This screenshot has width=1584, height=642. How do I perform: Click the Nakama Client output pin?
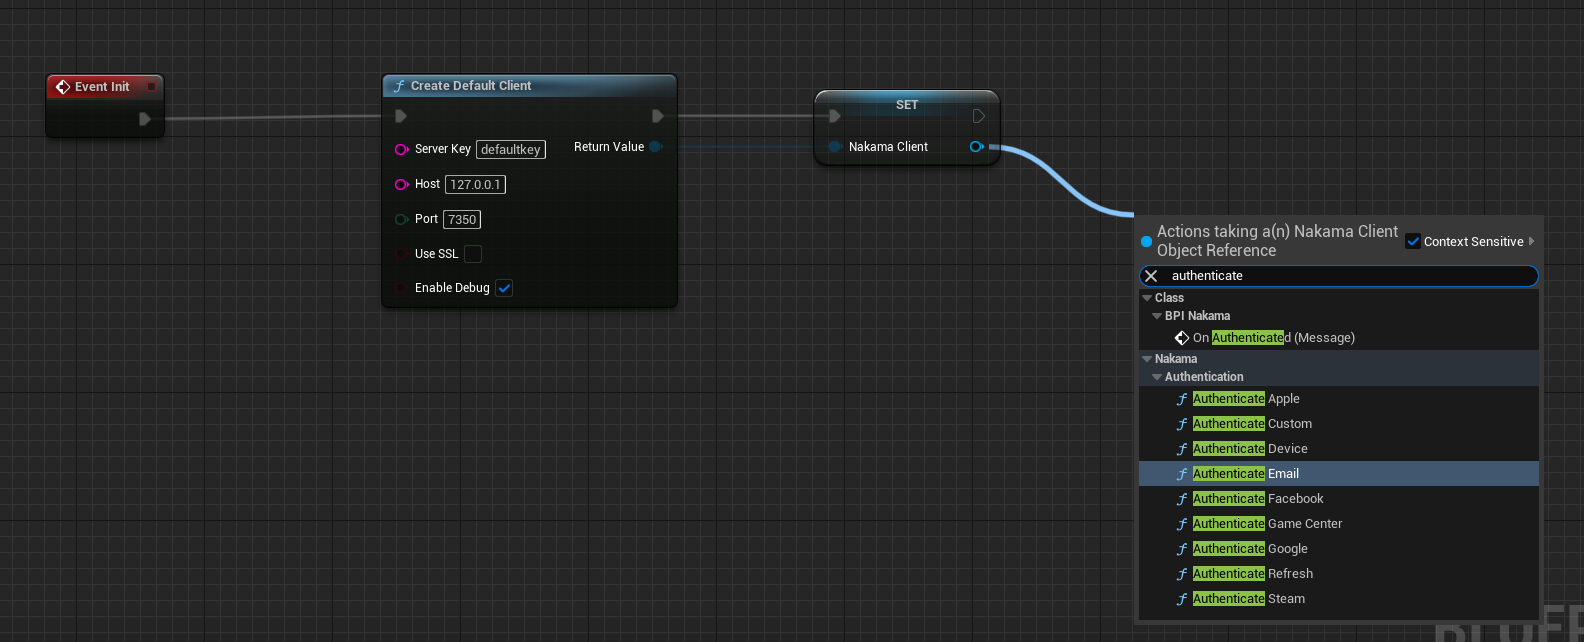point(977,147)
